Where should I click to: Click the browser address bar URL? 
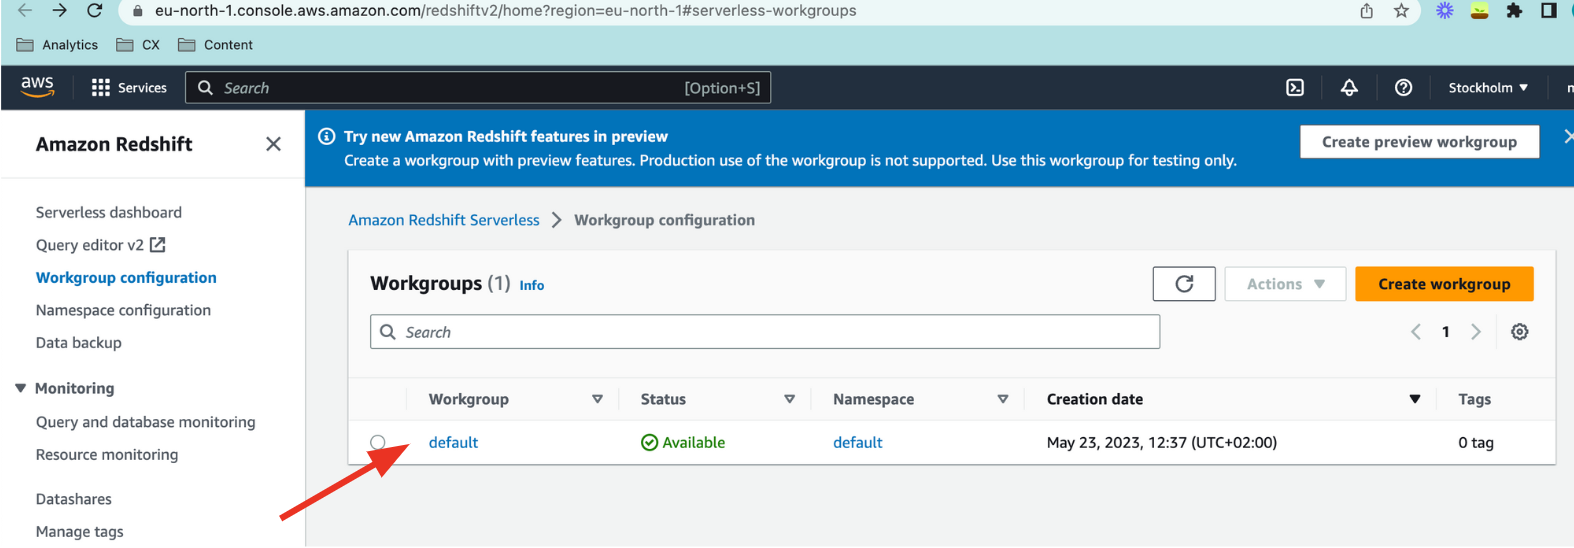point(505,11)
